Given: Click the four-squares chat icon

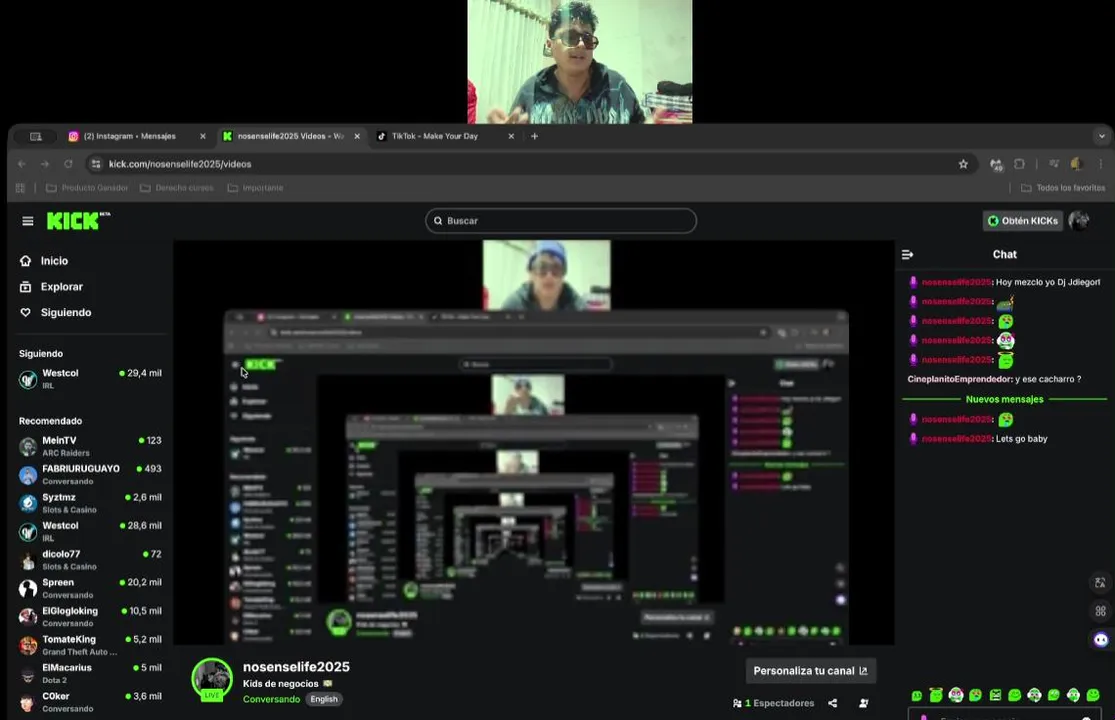Looking at the screenshot, I should (1100, 611).
